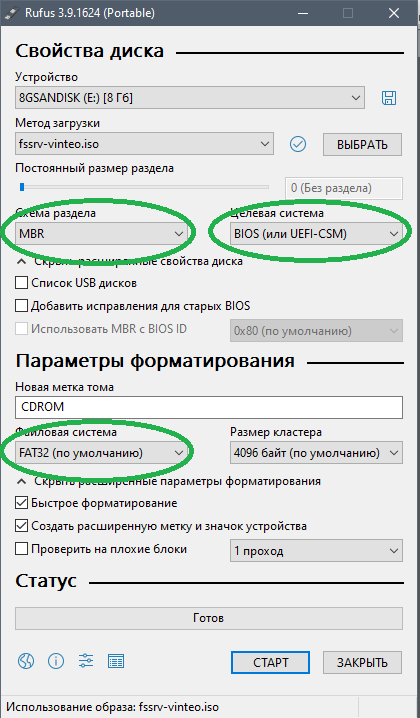Expand the Файловая система FAT32 dropdown

click(x=101, y=453)
